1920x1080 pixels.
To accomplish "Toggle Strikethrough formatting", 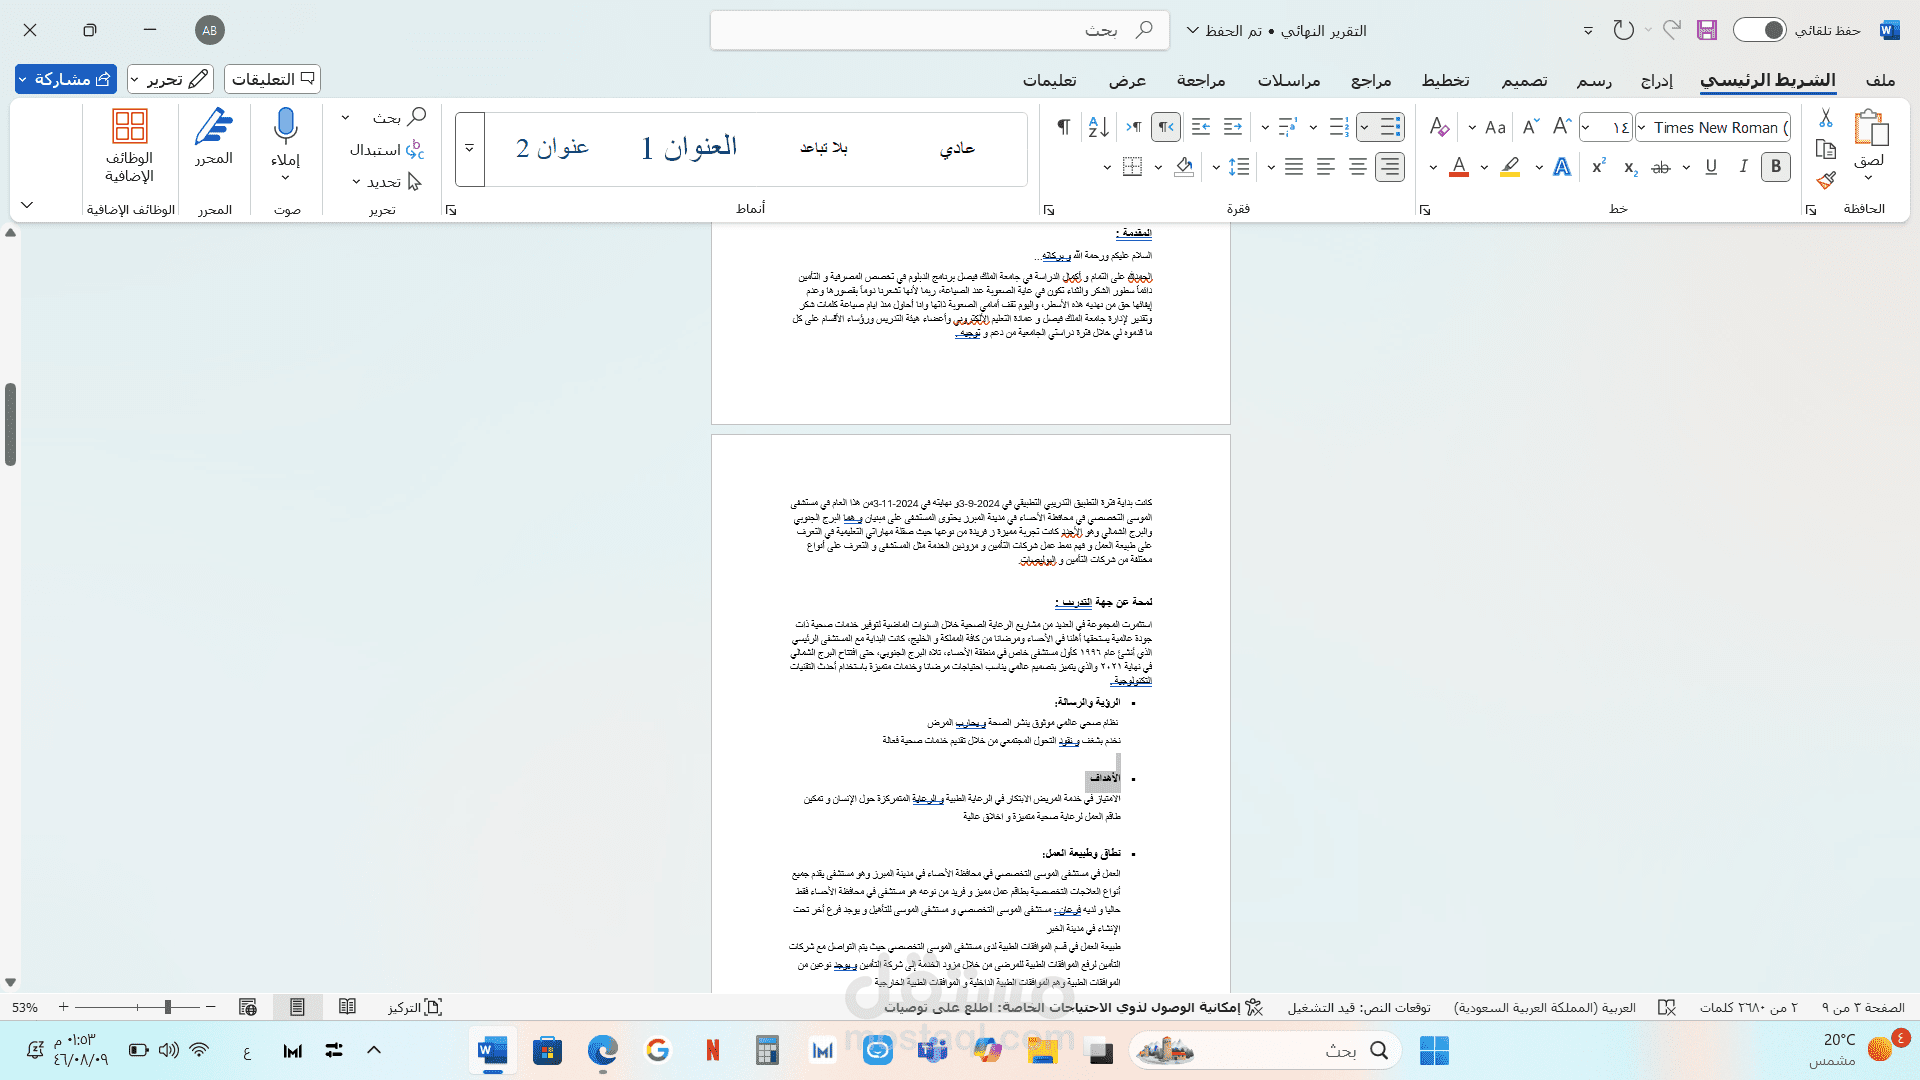I will (1661, 167).
